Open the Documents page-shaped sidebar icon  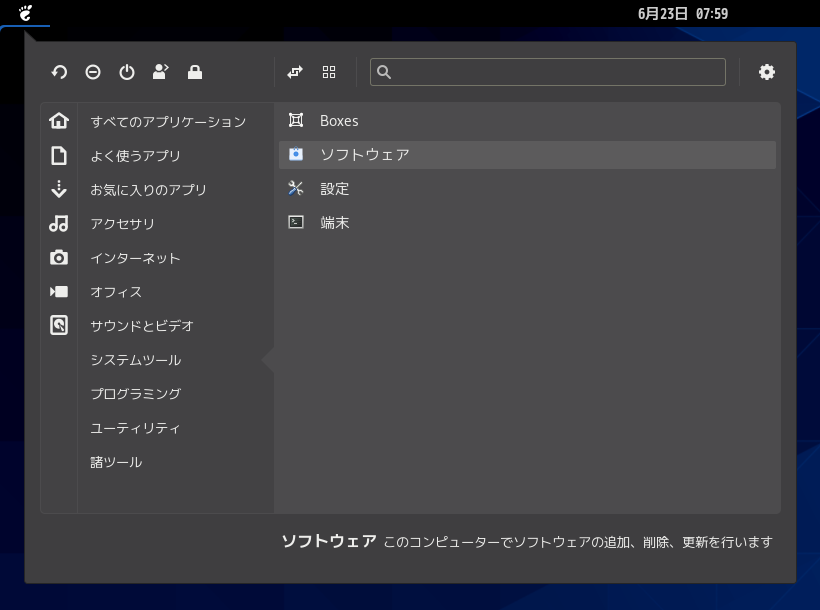pyautogui.click(x=59, y=155)
